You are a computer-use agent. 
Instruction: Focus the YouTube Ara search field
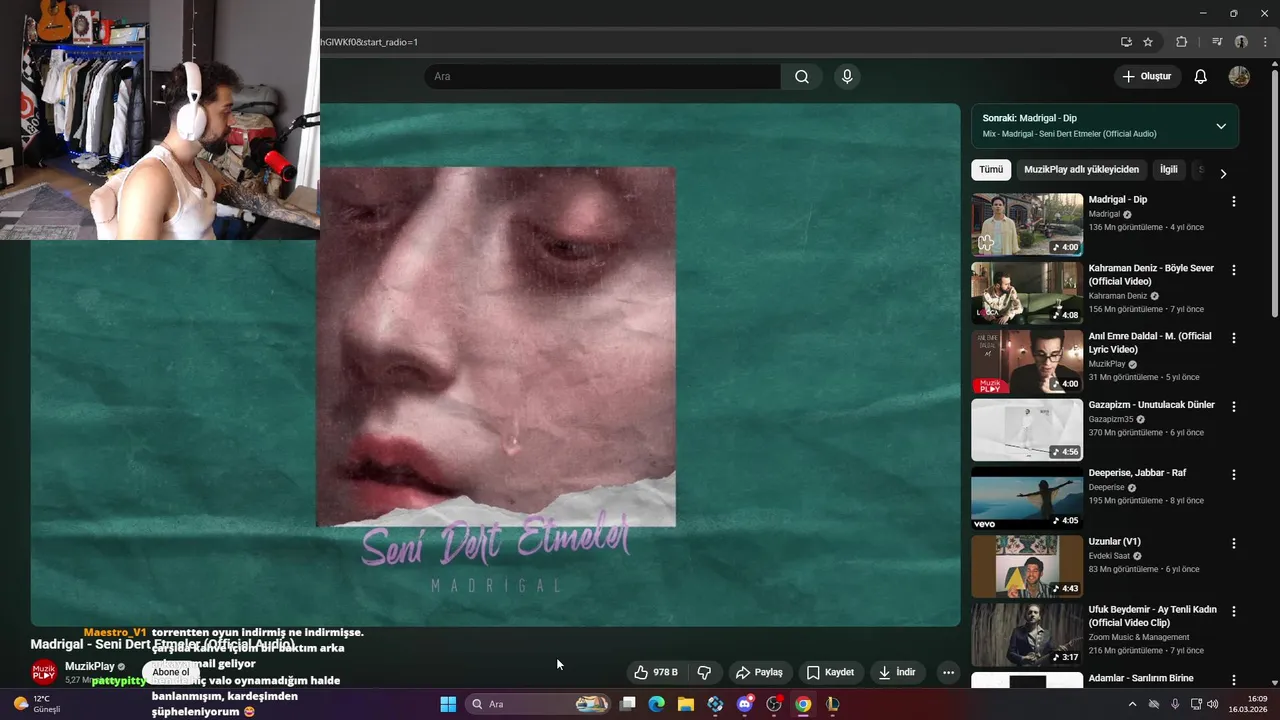click(602, 77)
